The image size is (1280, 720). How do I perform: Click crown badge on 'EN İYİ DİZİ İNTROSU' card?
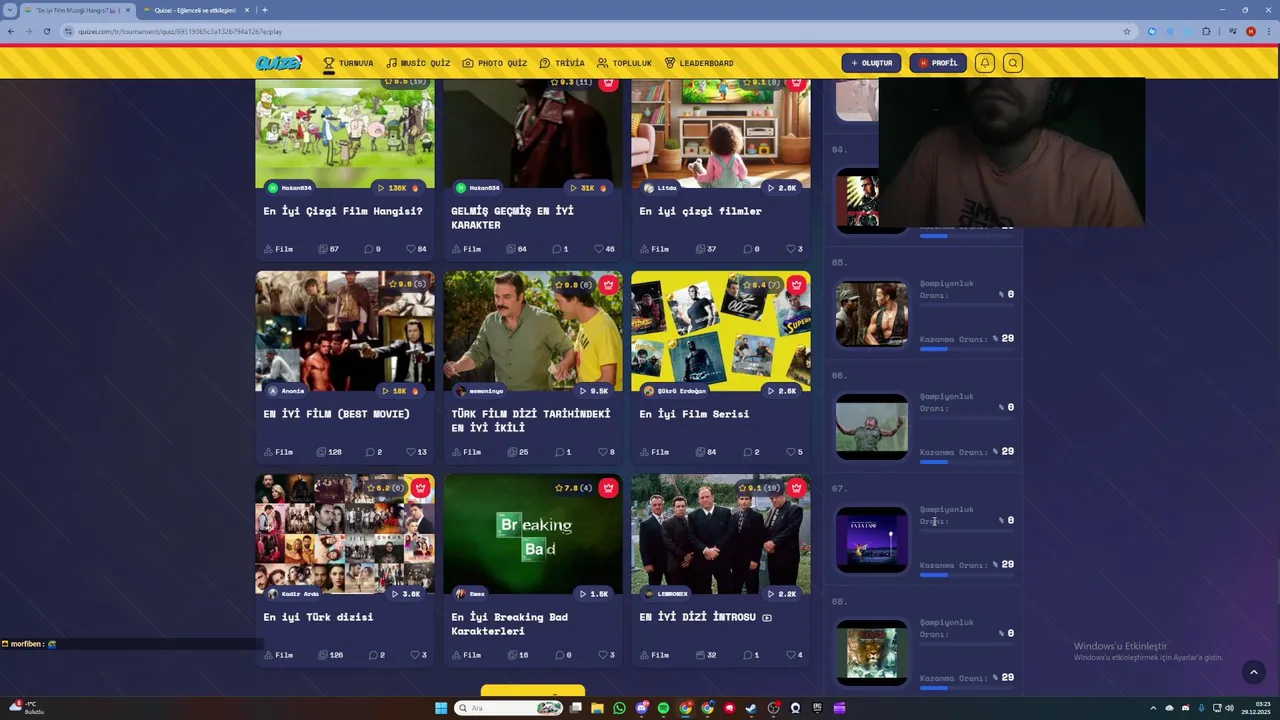coord(796,488)
